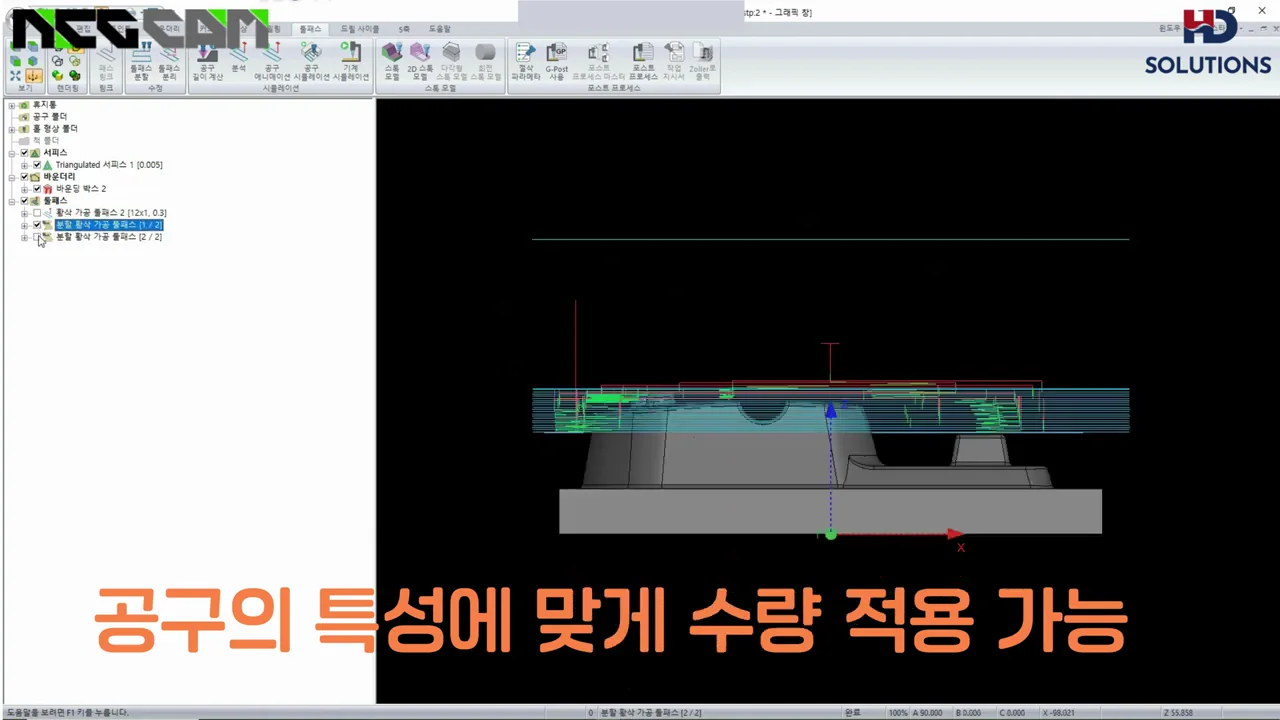Viewport: 1280px width, 720px height.
Task: Toggle the 서피스 folder checkbox
Action: point(25,153)
